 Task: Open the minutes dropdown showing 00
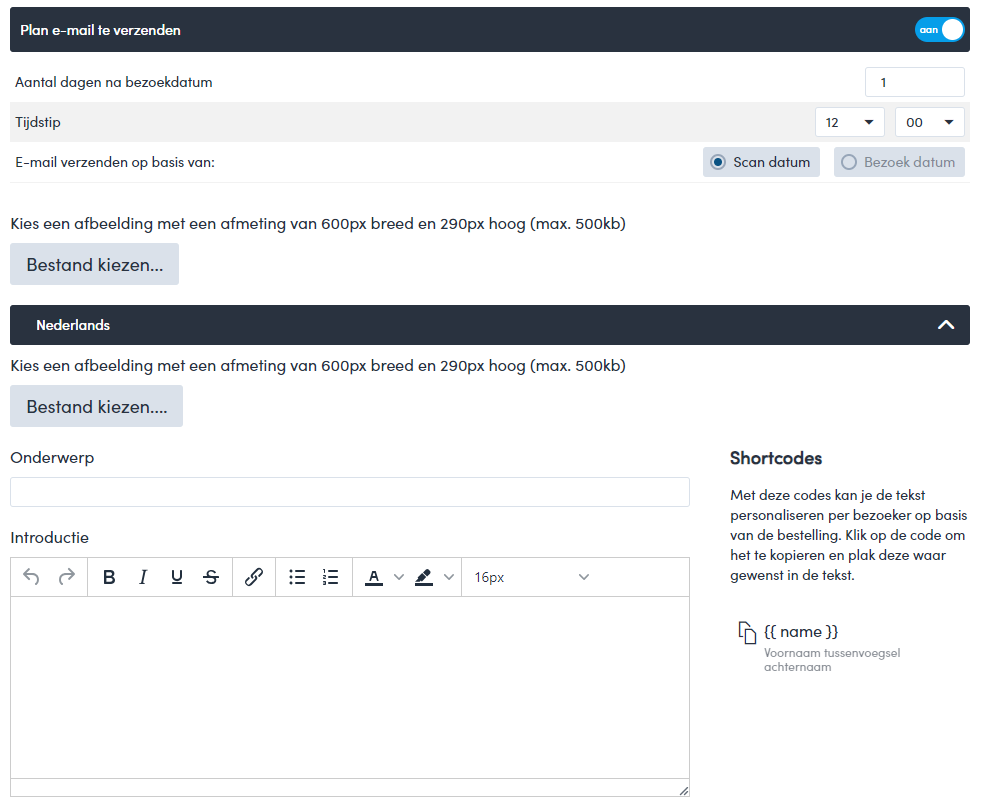[x=929, y=122]
